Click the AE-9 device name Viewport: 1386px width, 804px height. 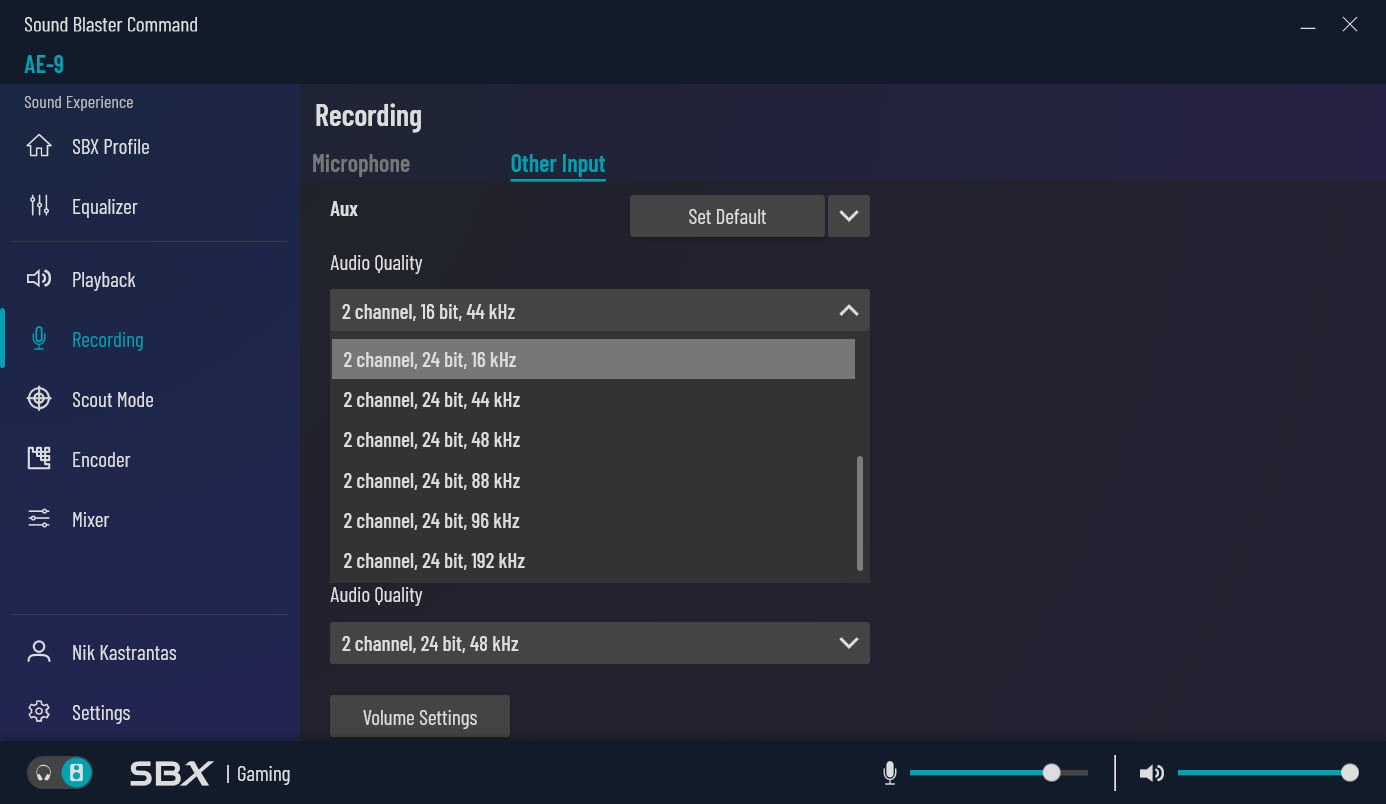tap(44, 64)
